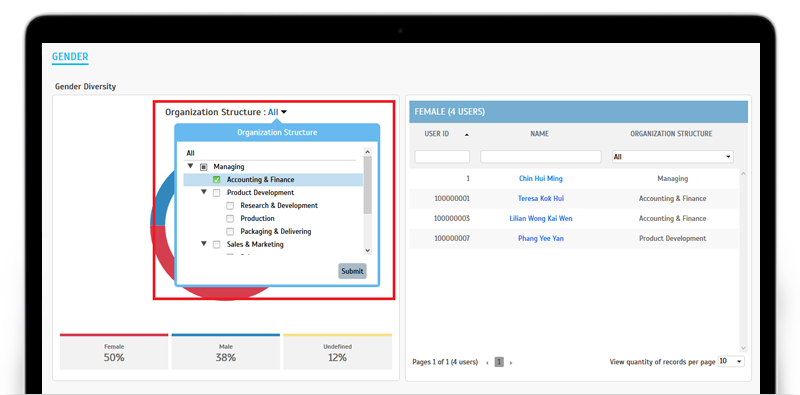Click the Submit button
Image resolution: width=800 pixels, height=395 pixels.
click(x=352, y=271)
